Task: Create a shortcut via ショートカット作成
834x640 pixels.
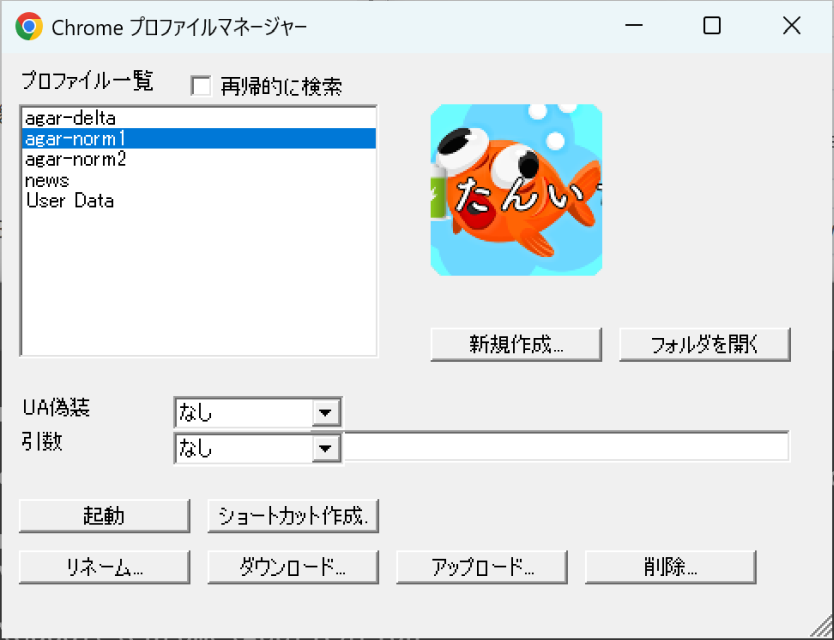Action: coord(292,515)
